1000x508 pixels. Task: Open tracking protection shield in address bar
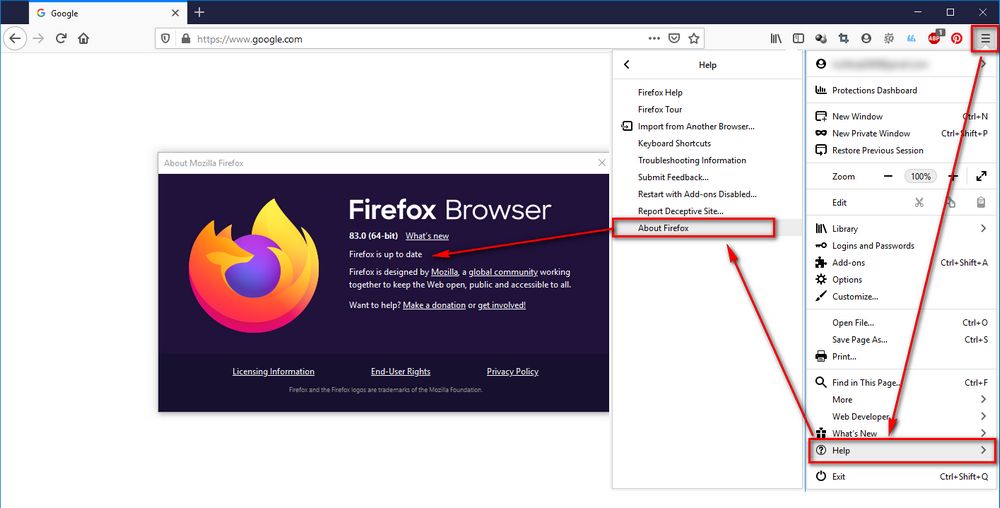(166, 38)
